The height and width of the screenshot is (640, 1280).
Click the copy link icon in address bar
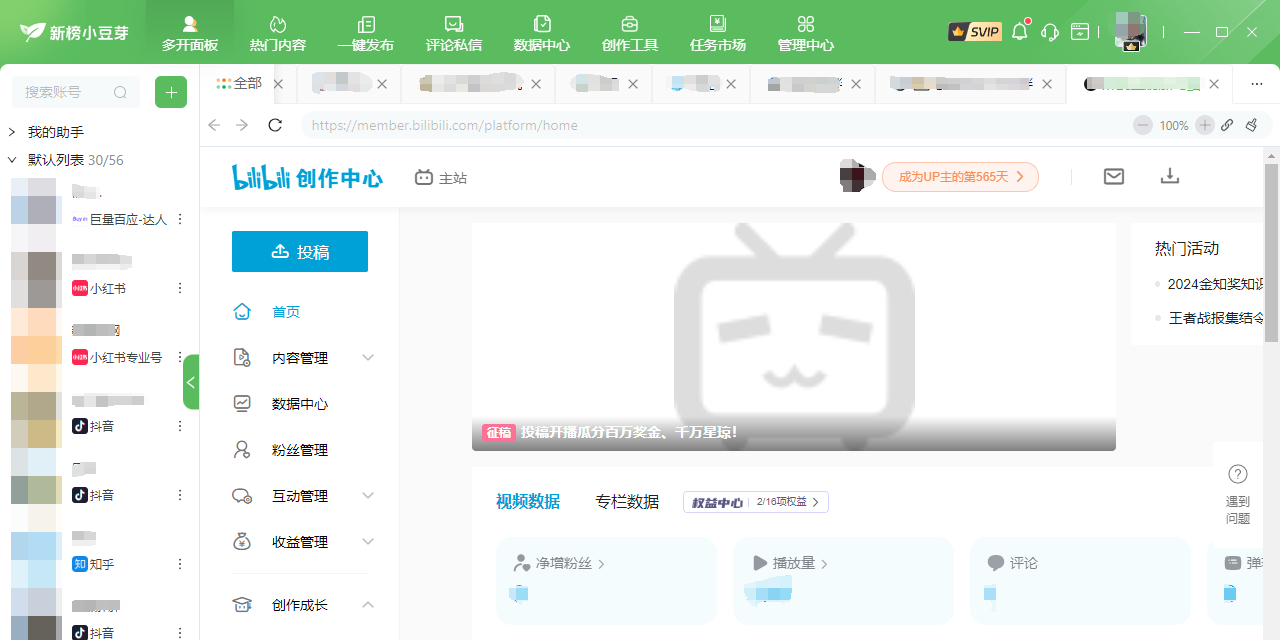1227,125
